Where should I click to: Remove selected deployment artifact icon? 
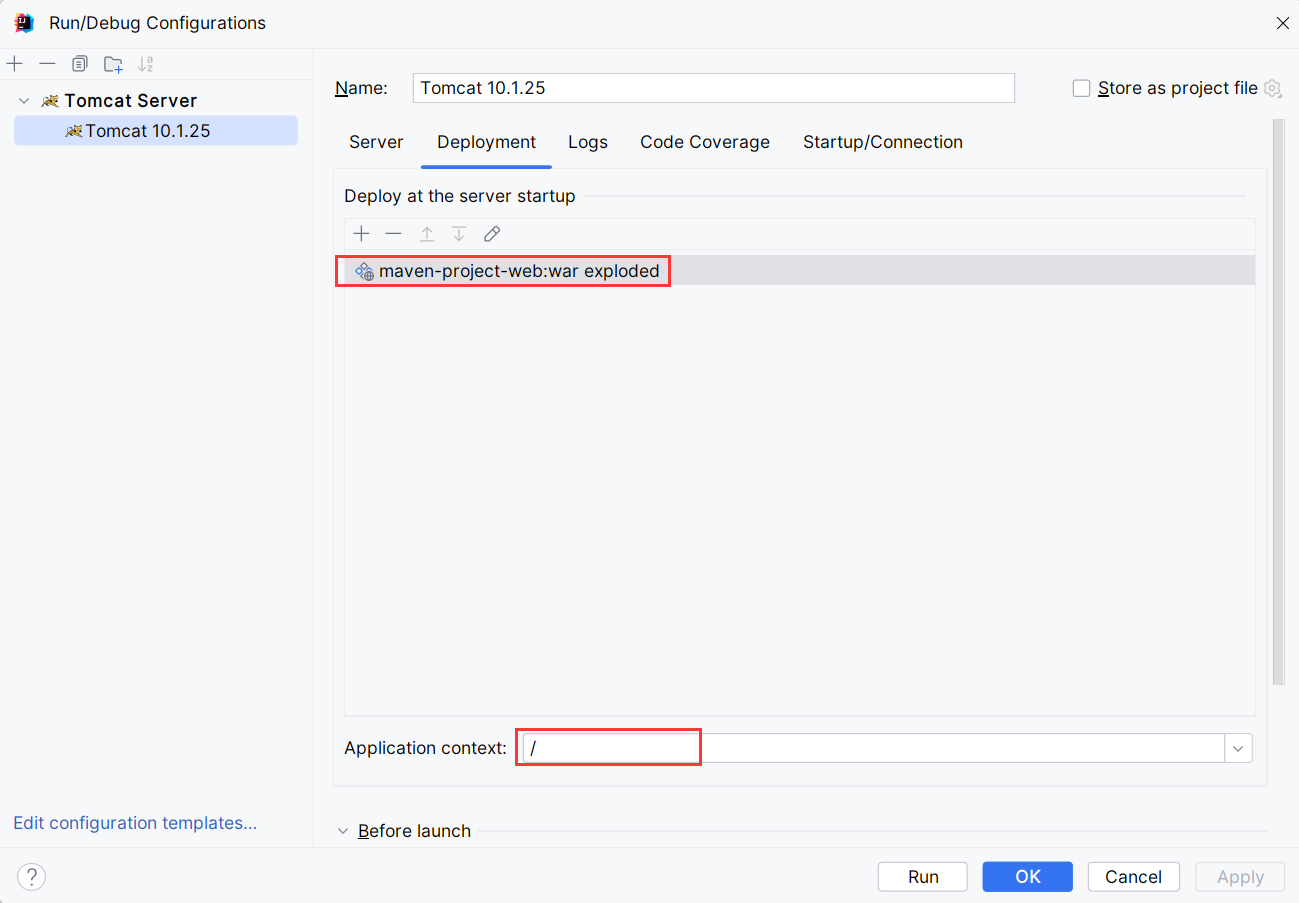pos(394,234)
